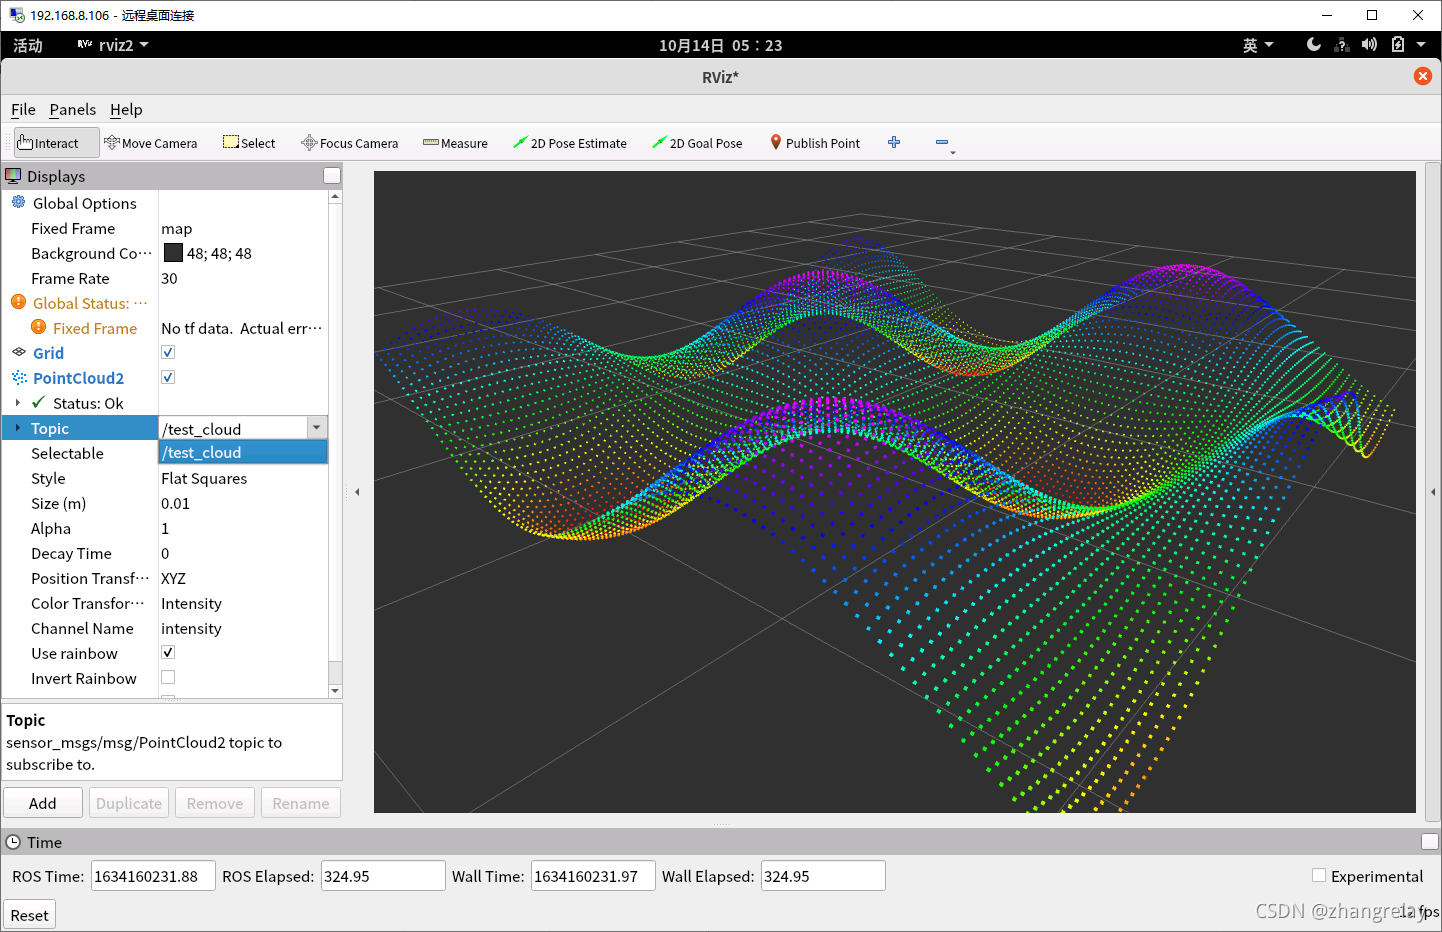This screenshot has width=1442, height=932.
Task: Open the Panels menu
Action: [x=73, y=109]
